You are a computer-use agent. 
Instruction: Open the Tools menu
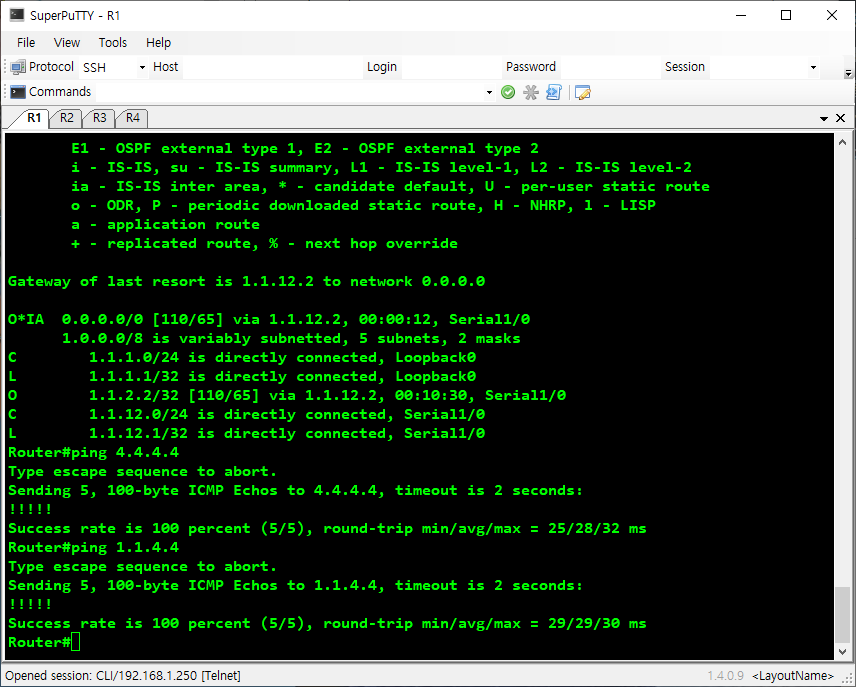coord(112,43)
